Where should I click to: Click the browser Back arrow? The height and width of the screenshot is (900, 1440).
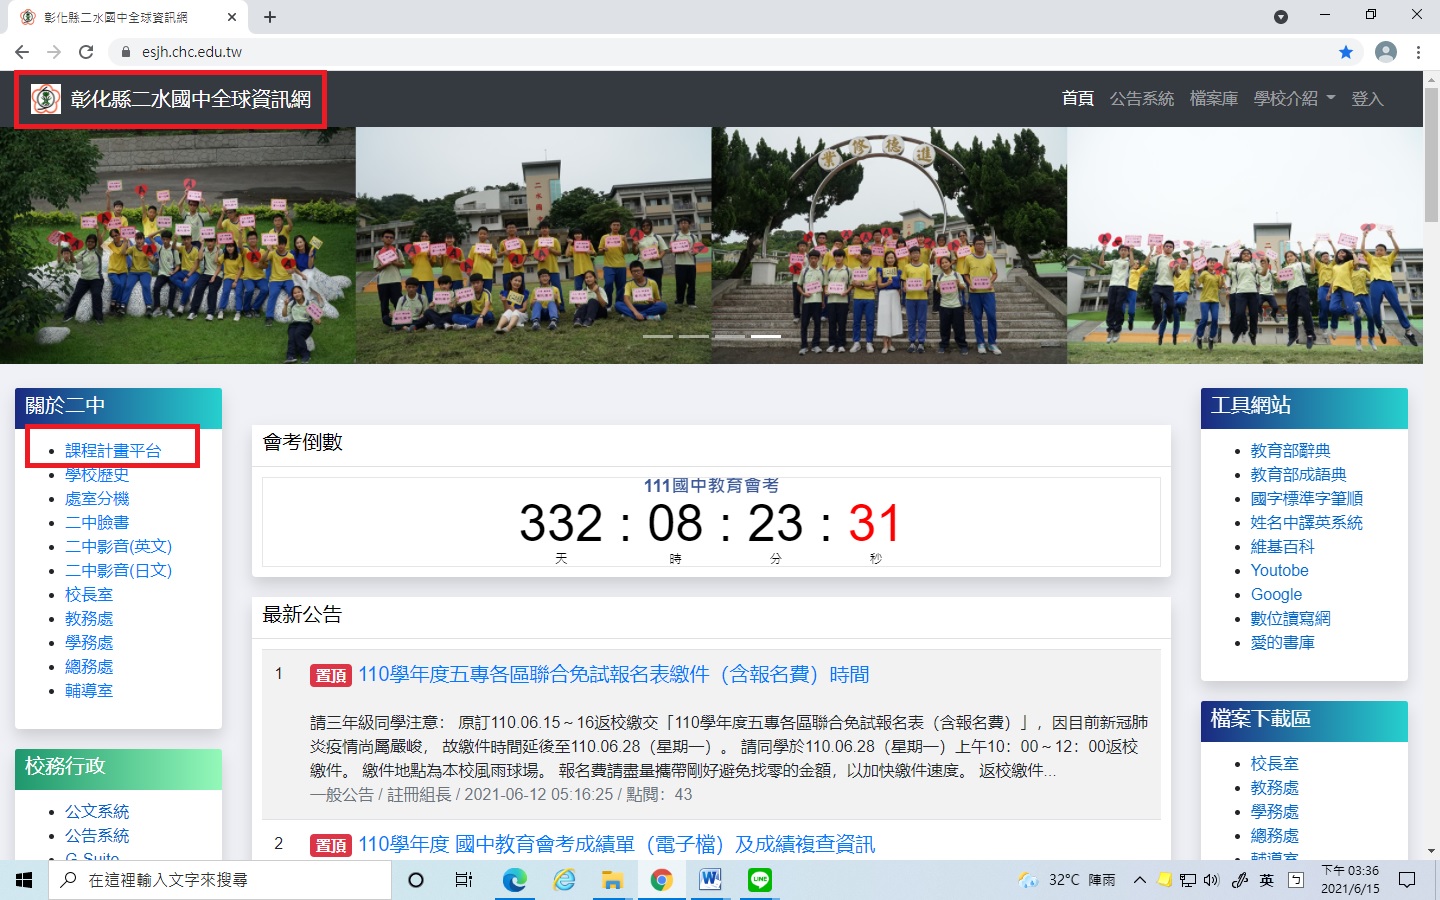tap(22, 52)
